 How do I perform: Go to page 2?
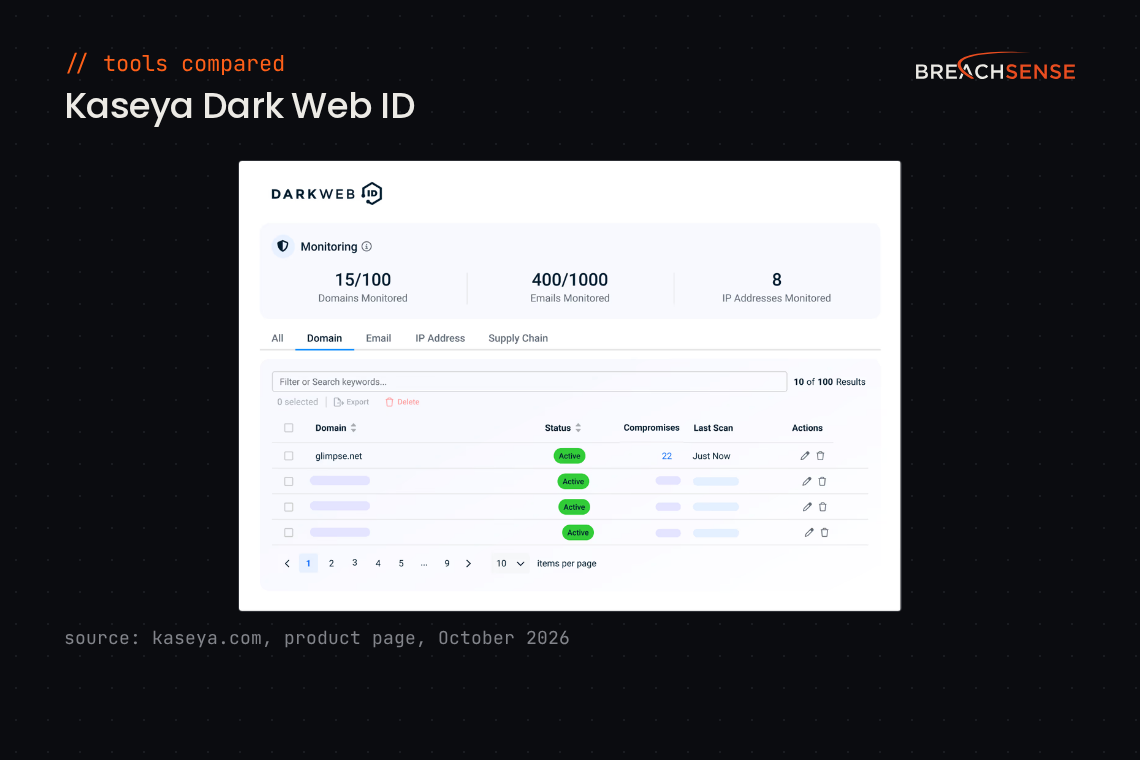[x=332, y=564]
